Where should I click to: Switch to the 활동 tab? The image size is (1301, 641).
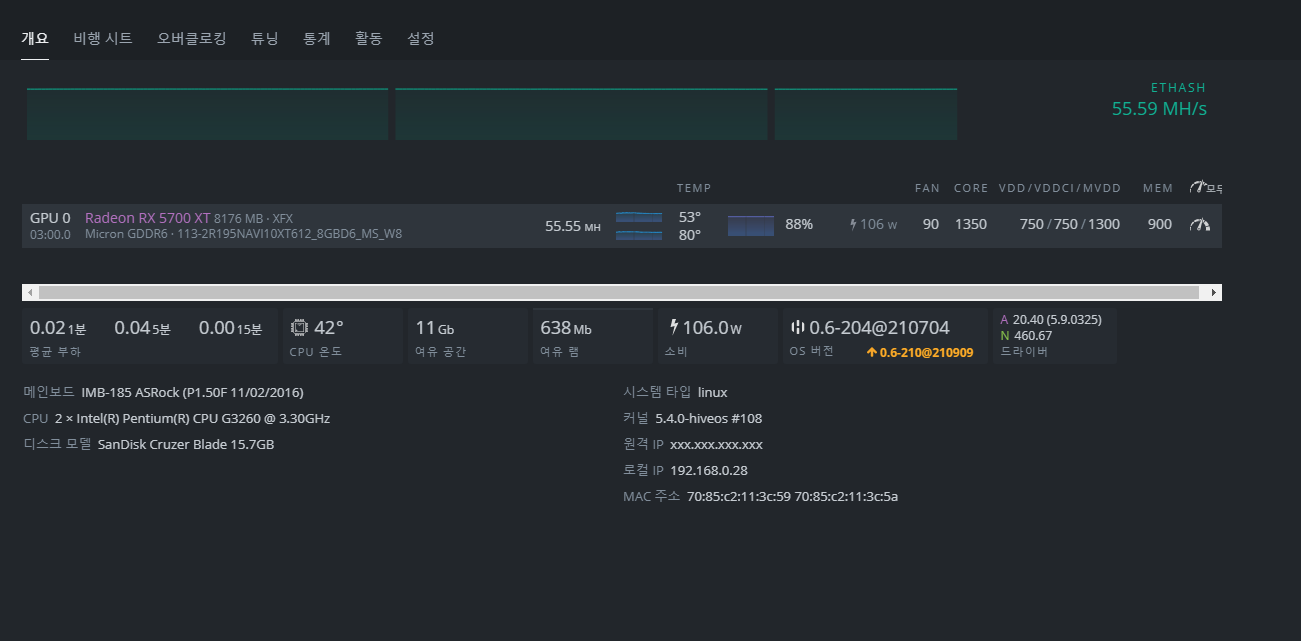pos(369,38)
